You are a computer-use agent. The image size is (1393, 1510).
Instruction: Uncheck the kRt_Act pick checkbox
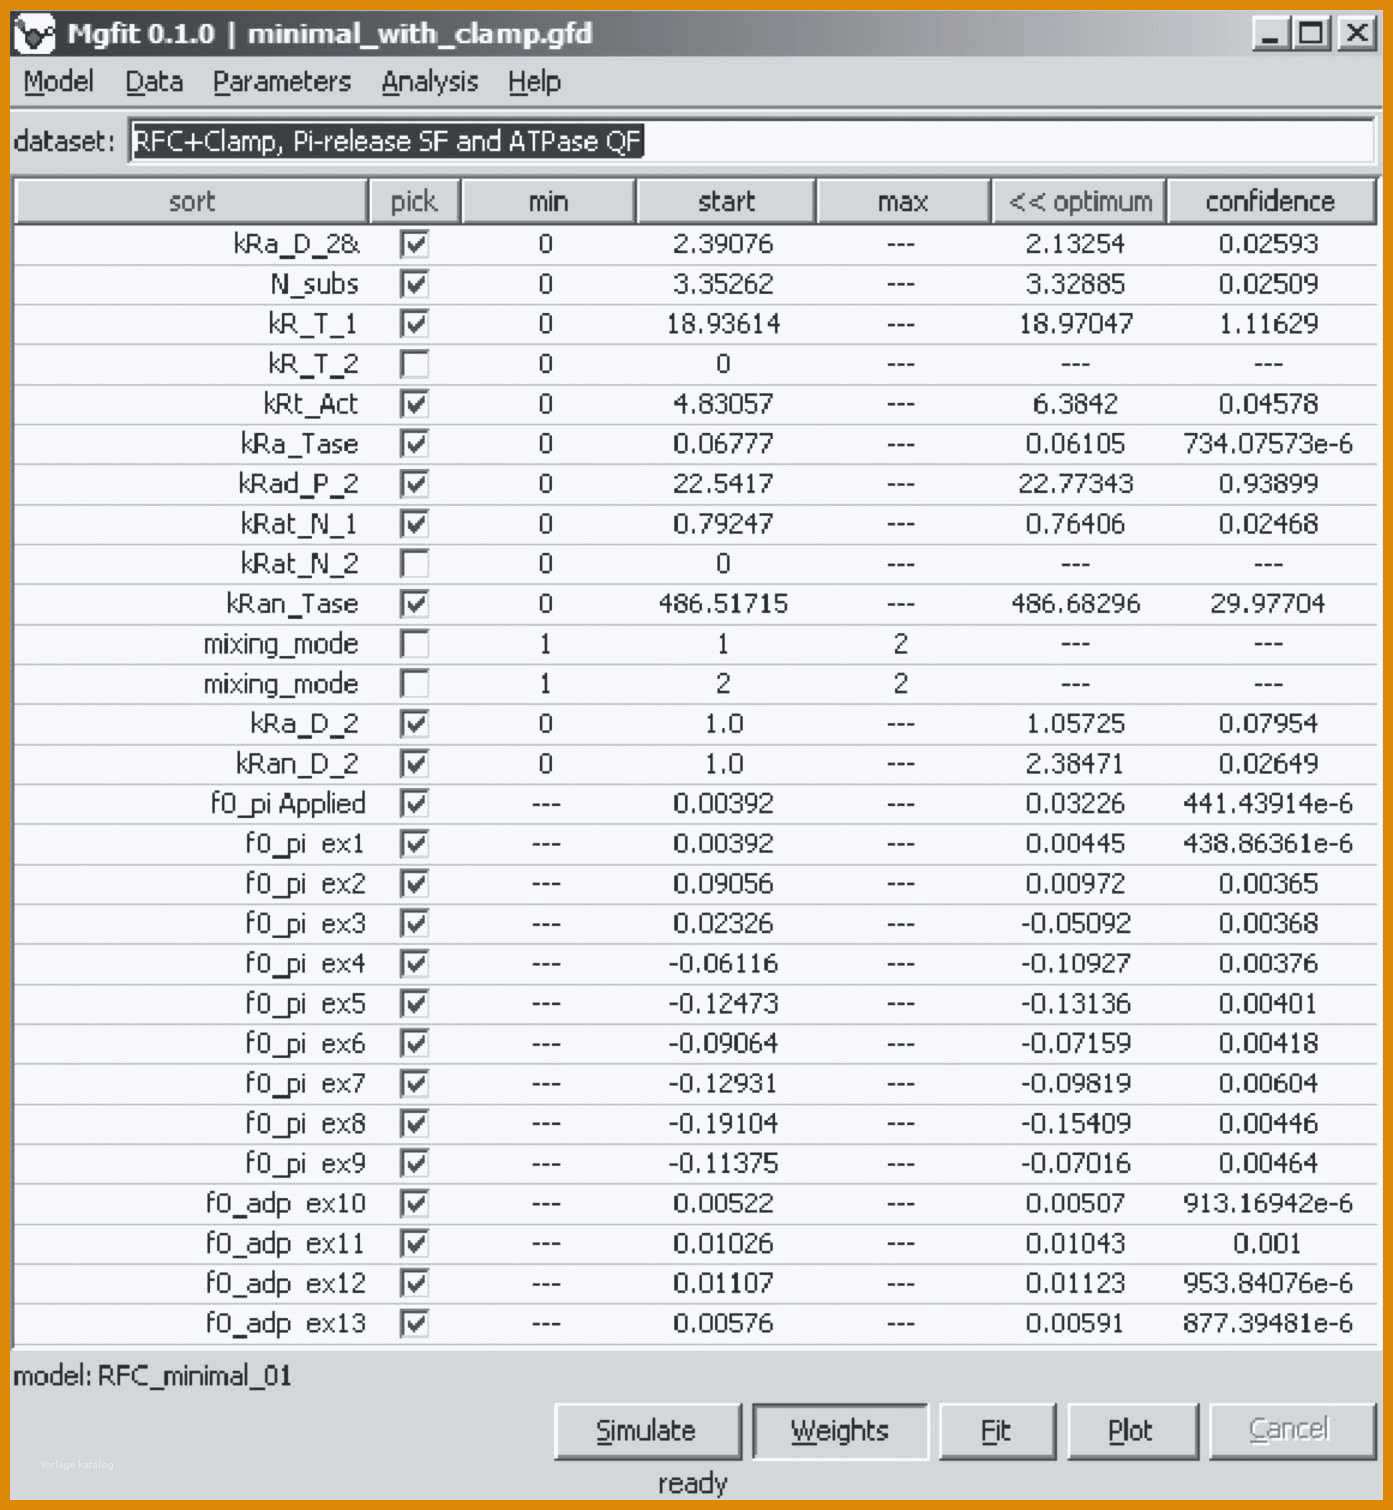point(414,404)
